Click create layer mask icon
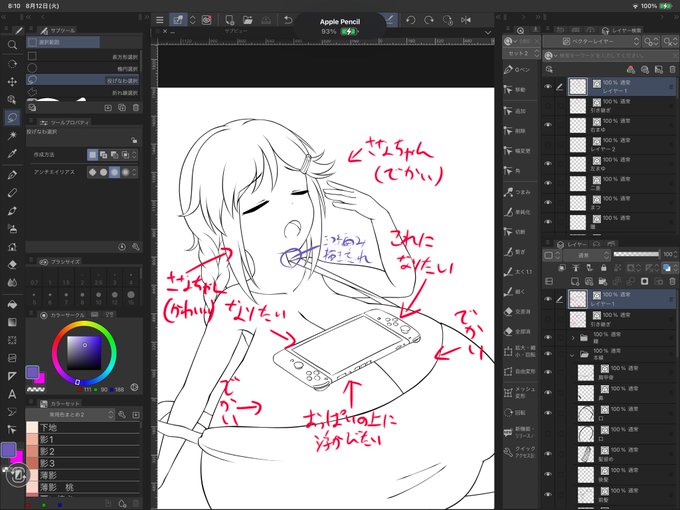Screen dimensions: 680x510 pos(644,282)
